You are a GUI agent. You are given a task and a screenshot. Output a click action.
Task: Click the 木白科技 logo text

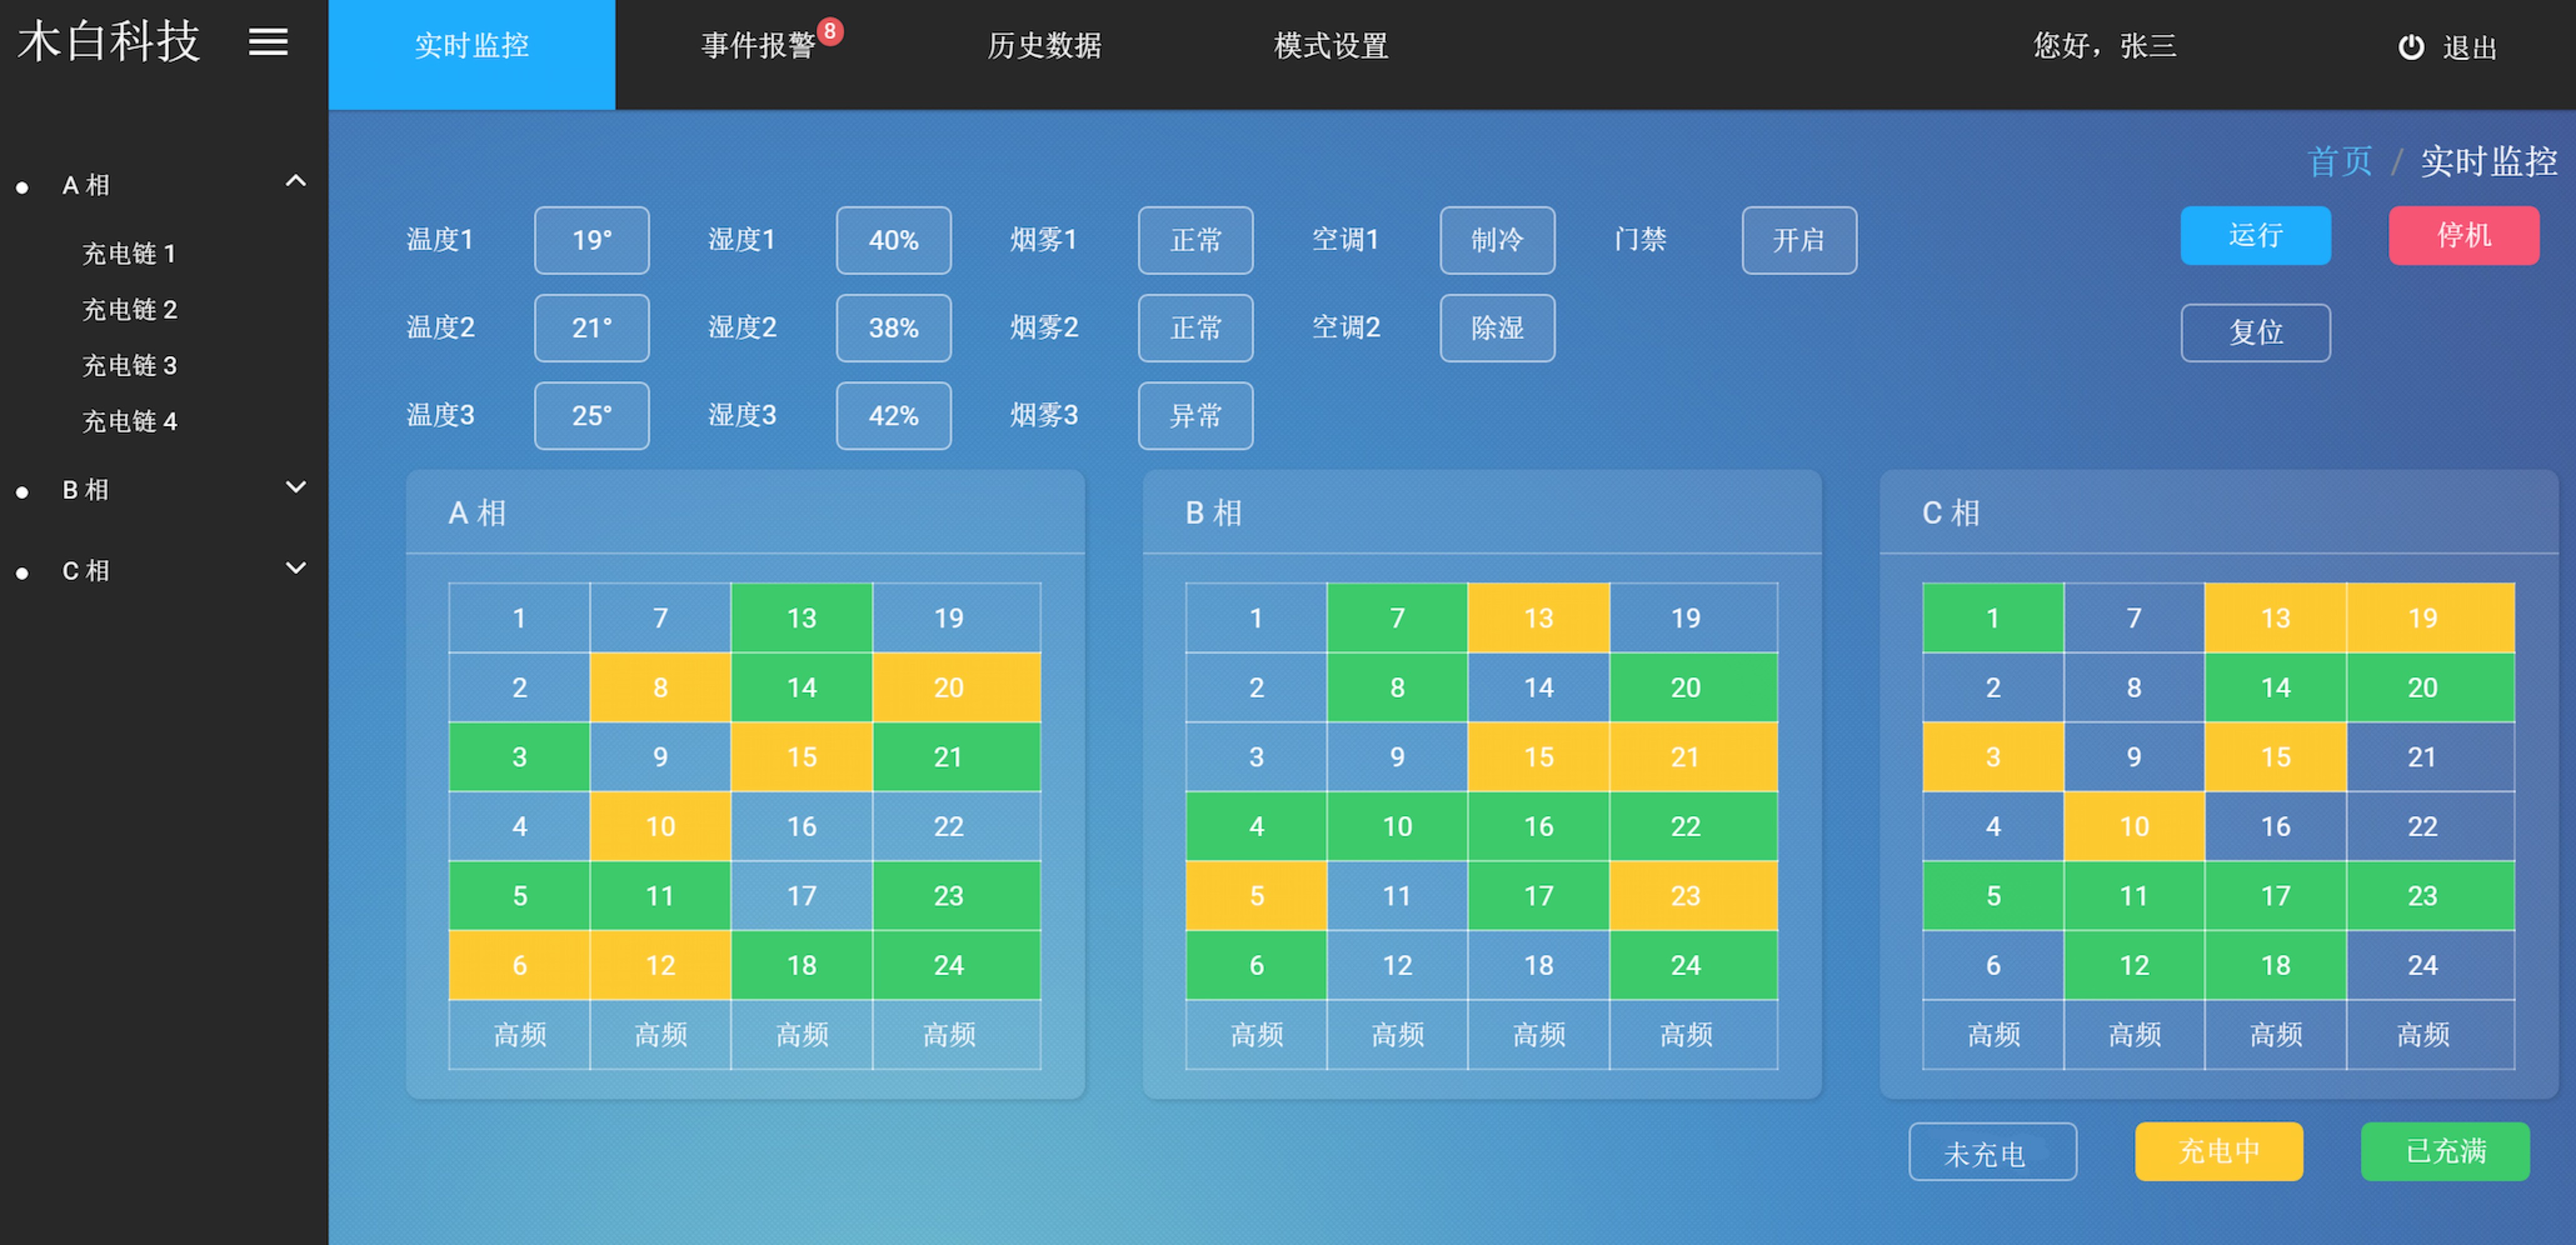tap(109, 42)
